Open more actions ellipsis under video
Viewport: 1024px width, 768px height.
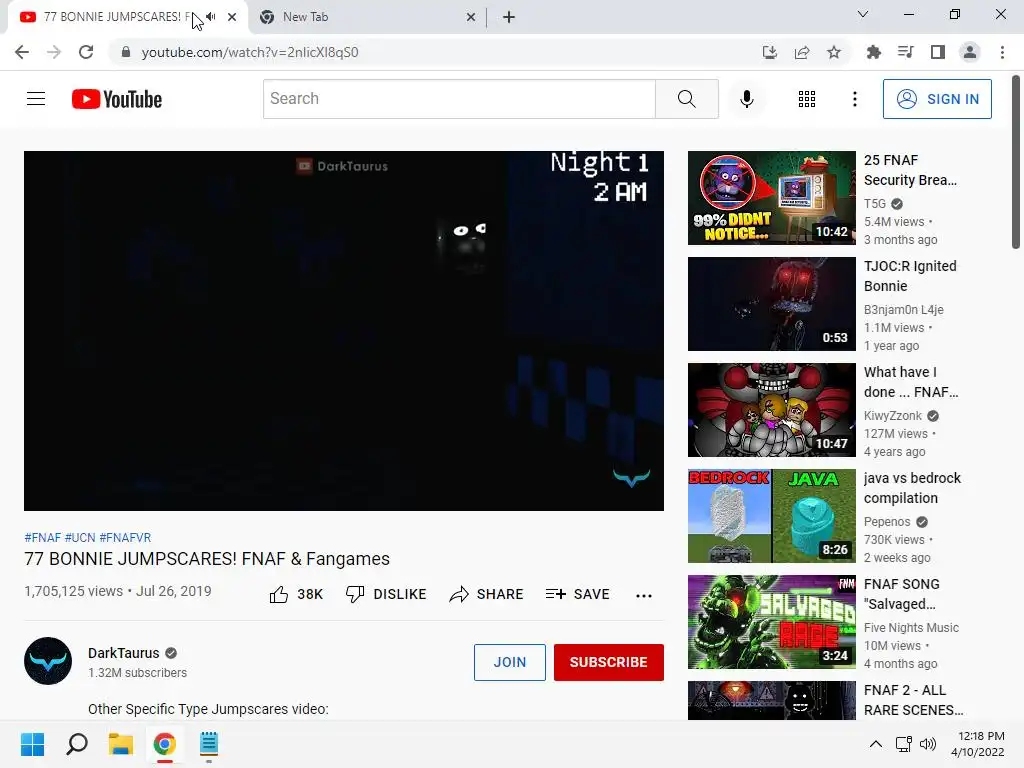(x=643, y=595)
